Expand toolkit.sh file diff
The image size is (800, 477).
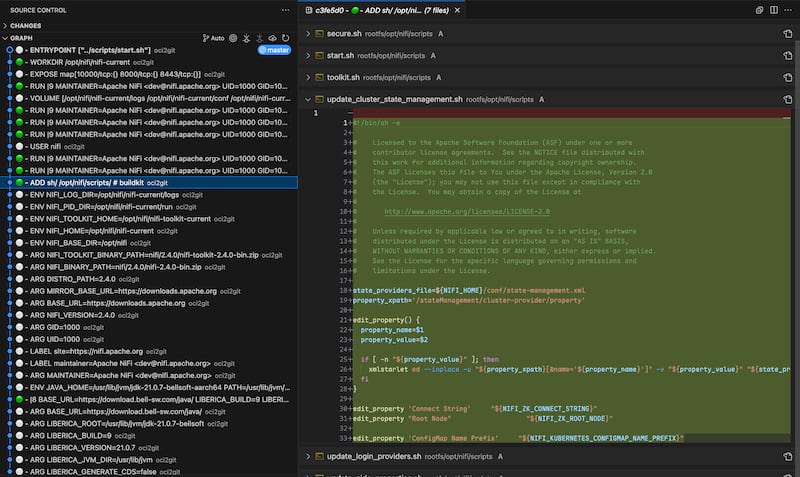308,78
